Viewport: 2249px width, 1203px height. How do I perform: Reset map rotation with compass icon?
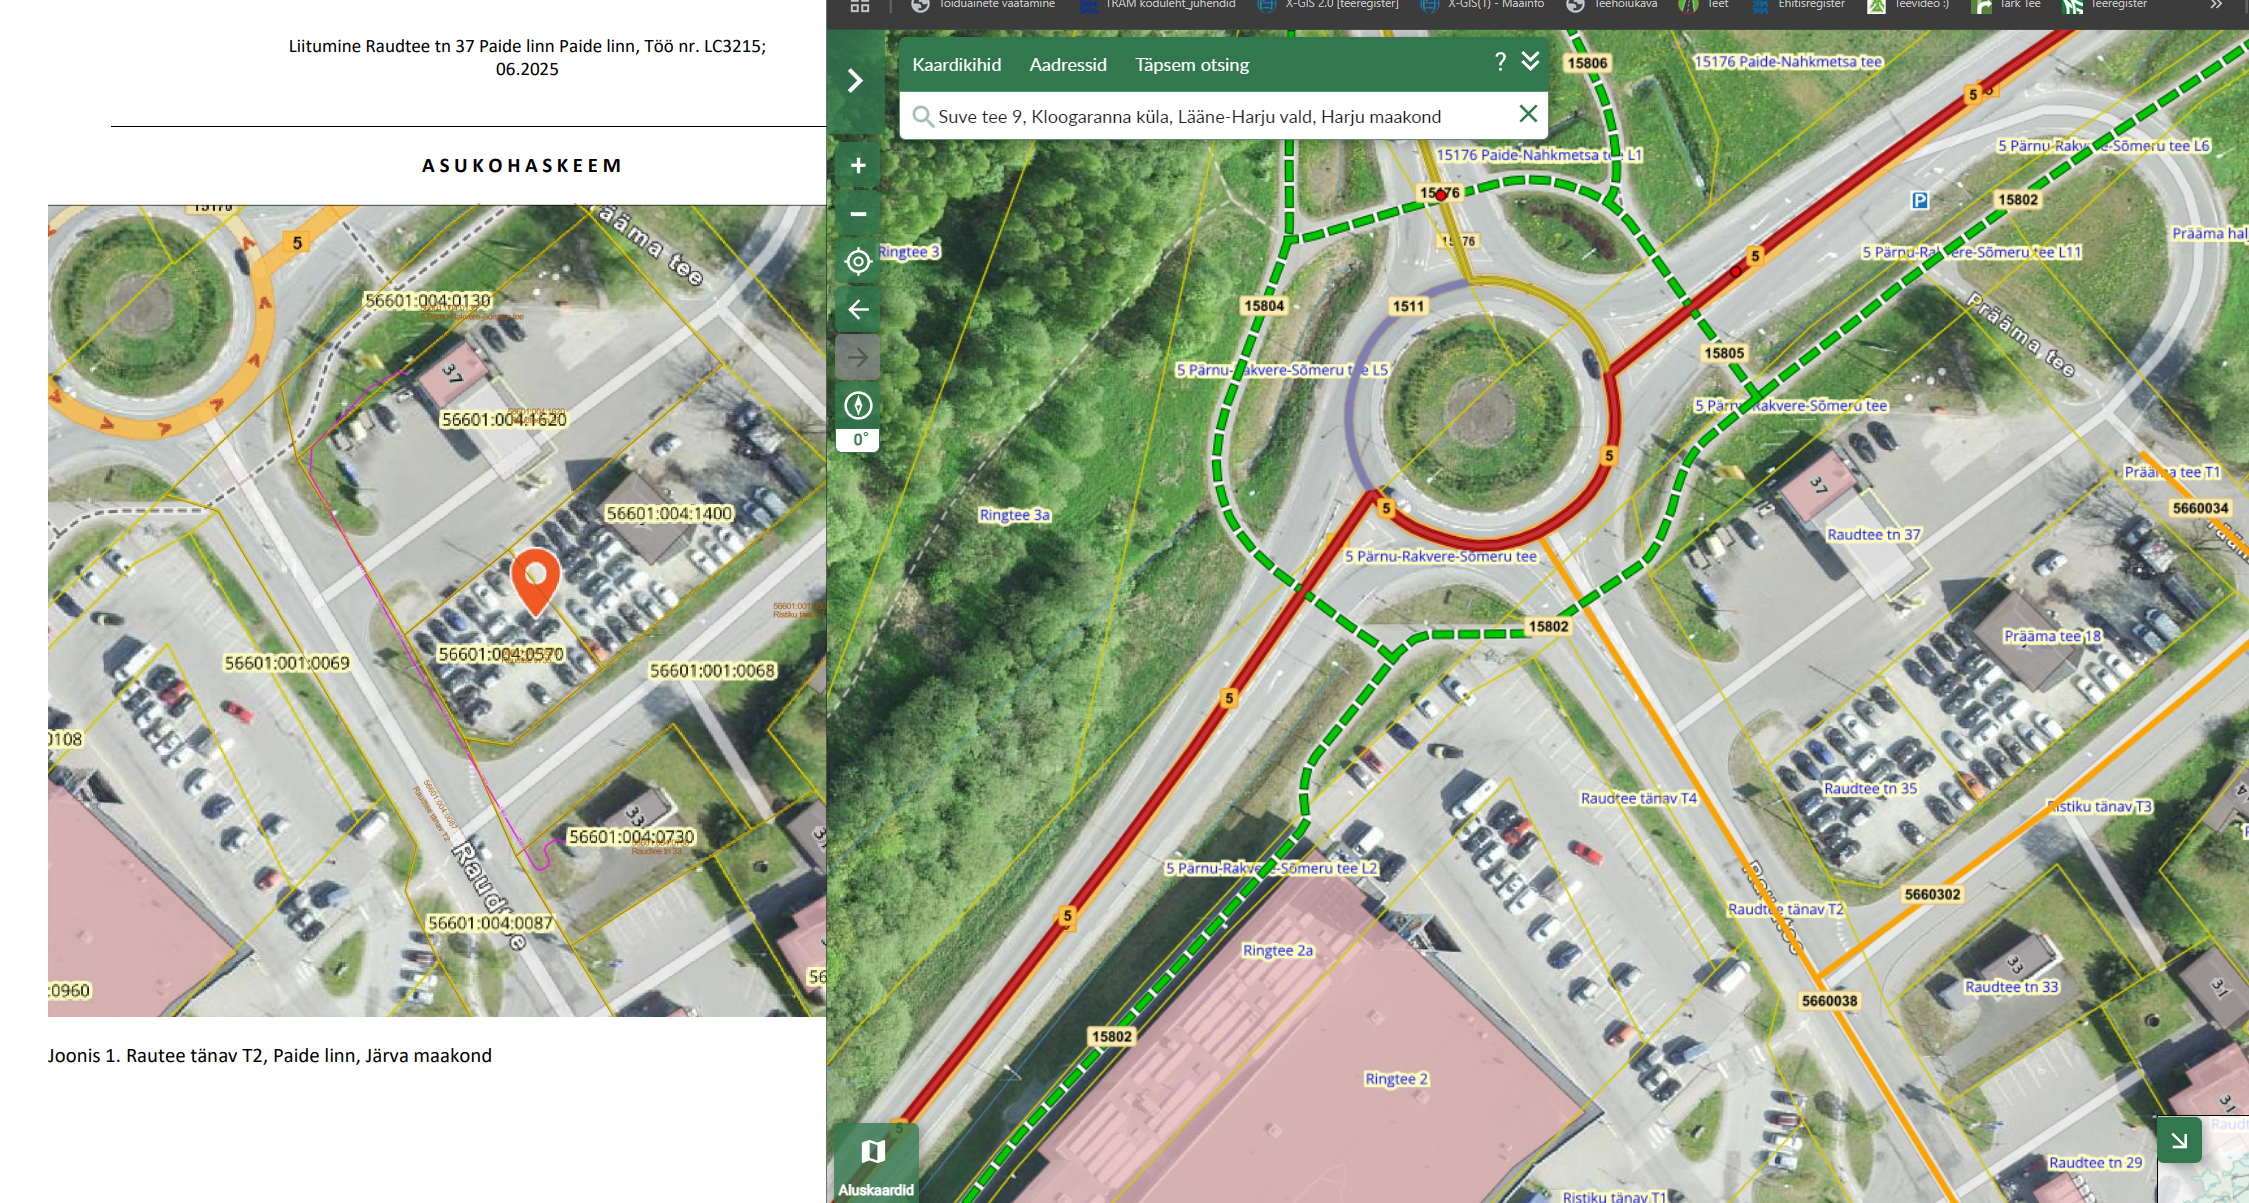[x=858, y=405]
